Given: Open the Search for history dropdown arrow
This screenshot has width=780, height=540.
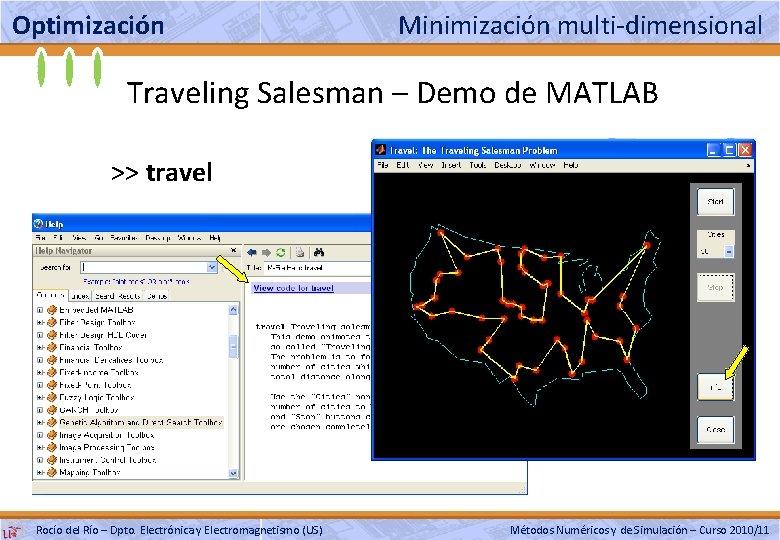Looking at the screenshot, I should pos(211,267).
